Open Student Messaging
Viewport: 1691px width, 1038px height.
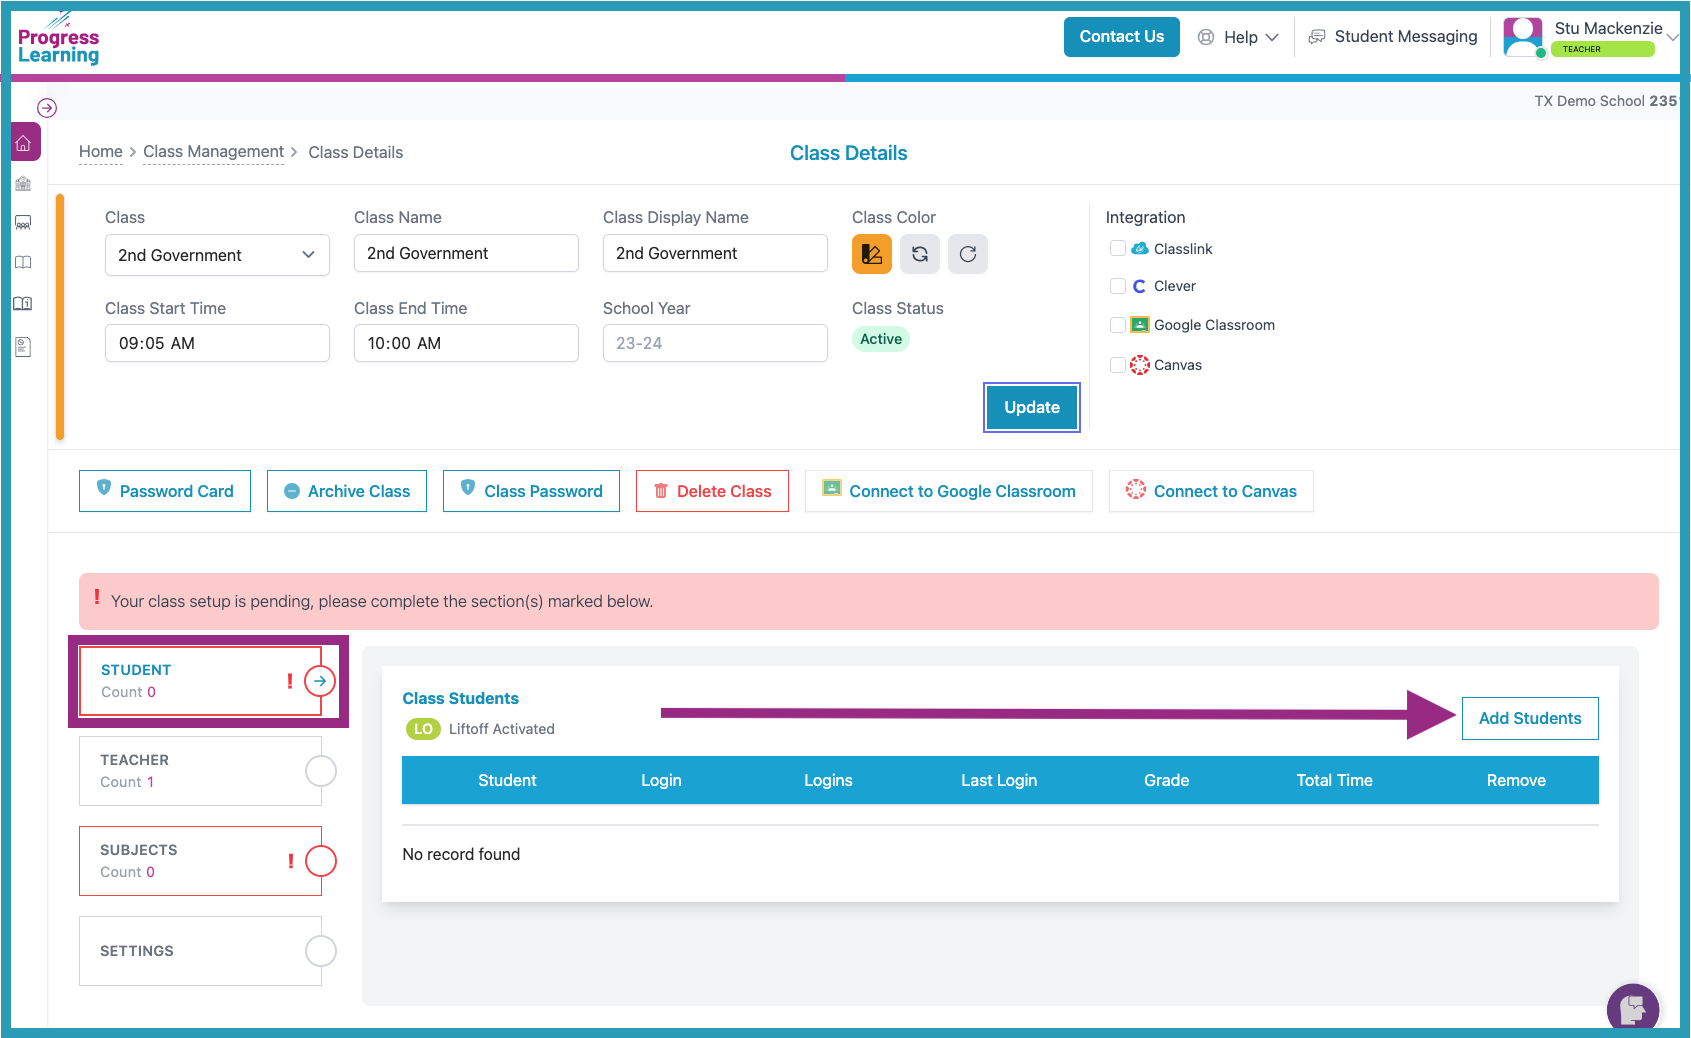1393,37
